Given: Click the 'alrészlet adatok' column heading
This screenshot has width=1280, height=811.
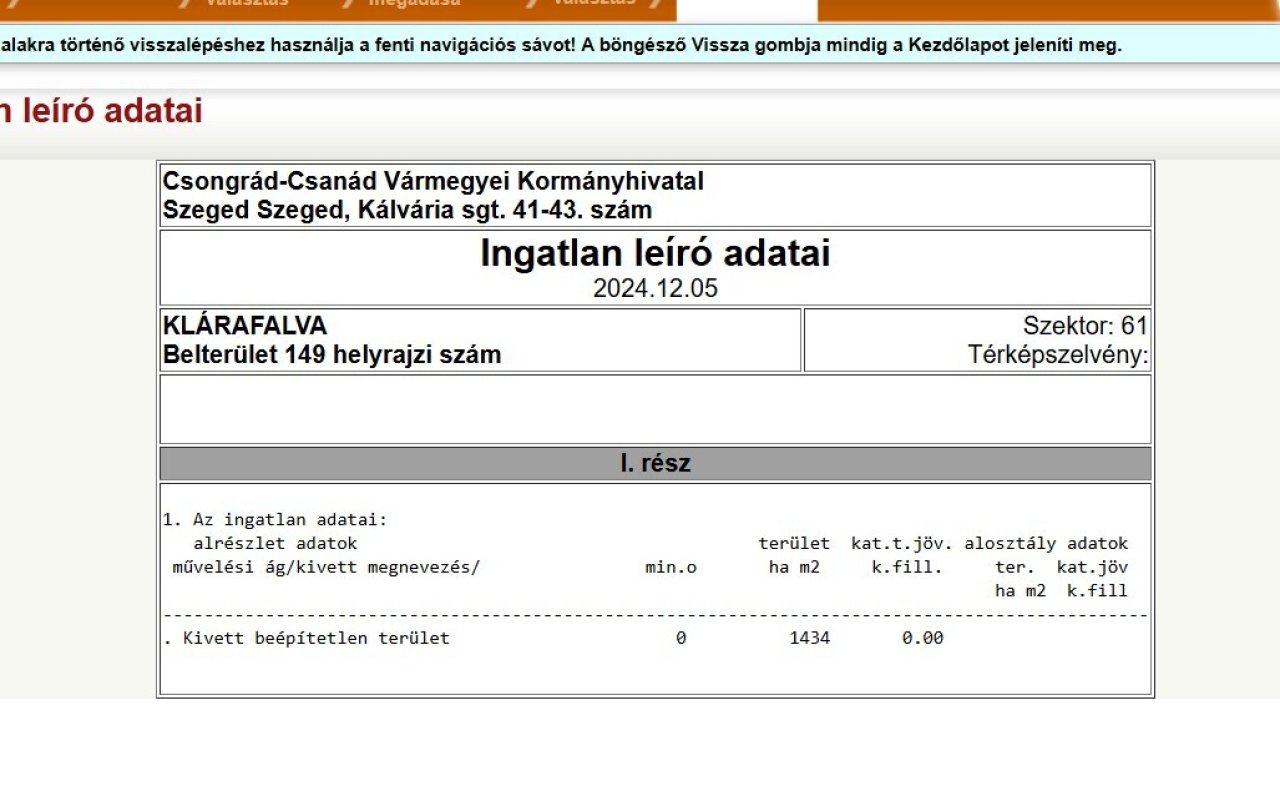Looking at the screenshot, I should click(x=275, y=543).
